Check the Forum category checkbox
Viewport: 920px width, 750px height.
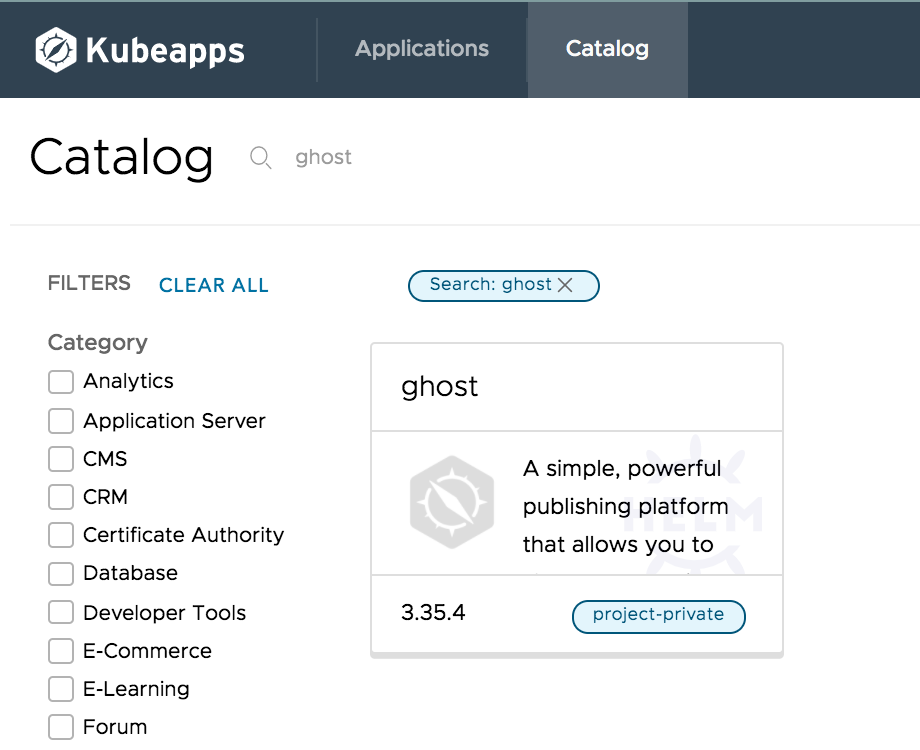click(x=61, y=727)
